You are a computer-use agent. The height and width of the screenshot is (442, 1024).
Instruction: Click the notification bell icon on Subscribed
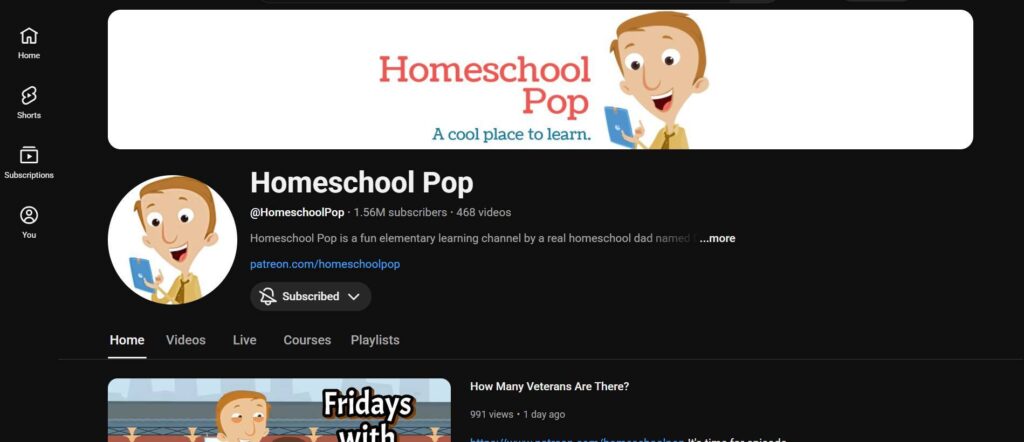click(267, 296)
